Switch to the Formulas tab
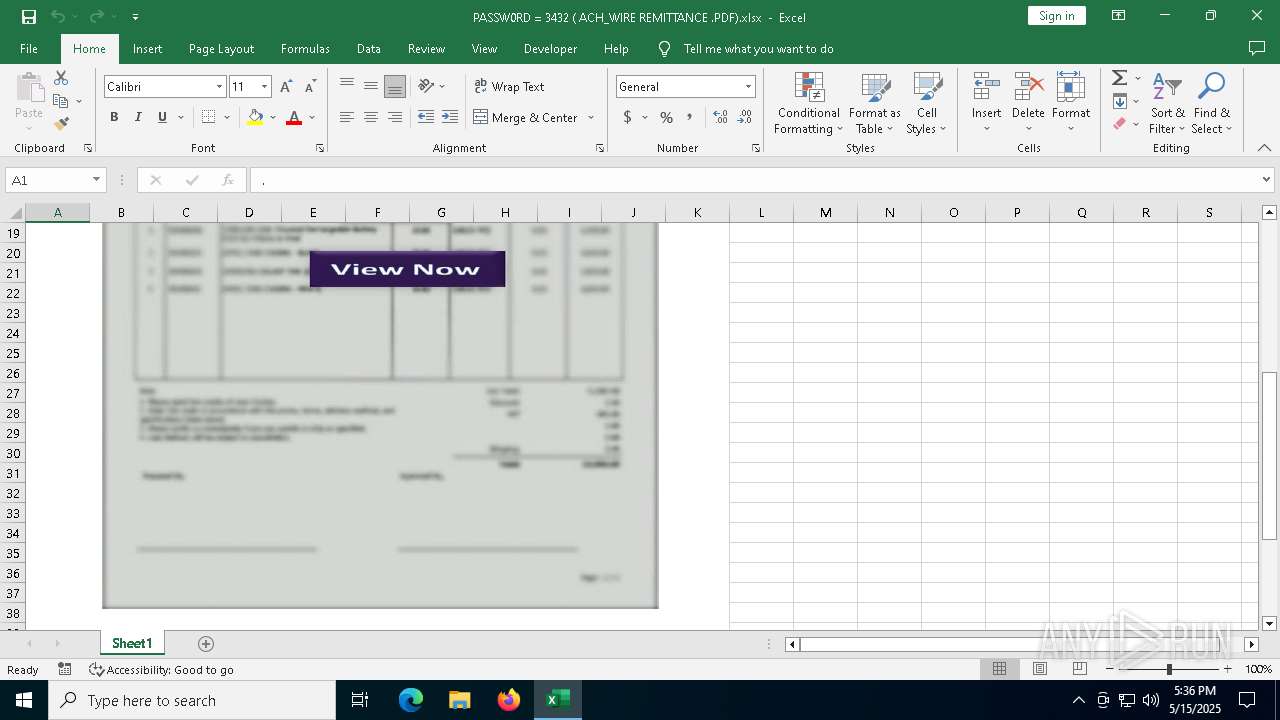The height and width of the screenshot is (720, 1280). click(x=305, y=48)
